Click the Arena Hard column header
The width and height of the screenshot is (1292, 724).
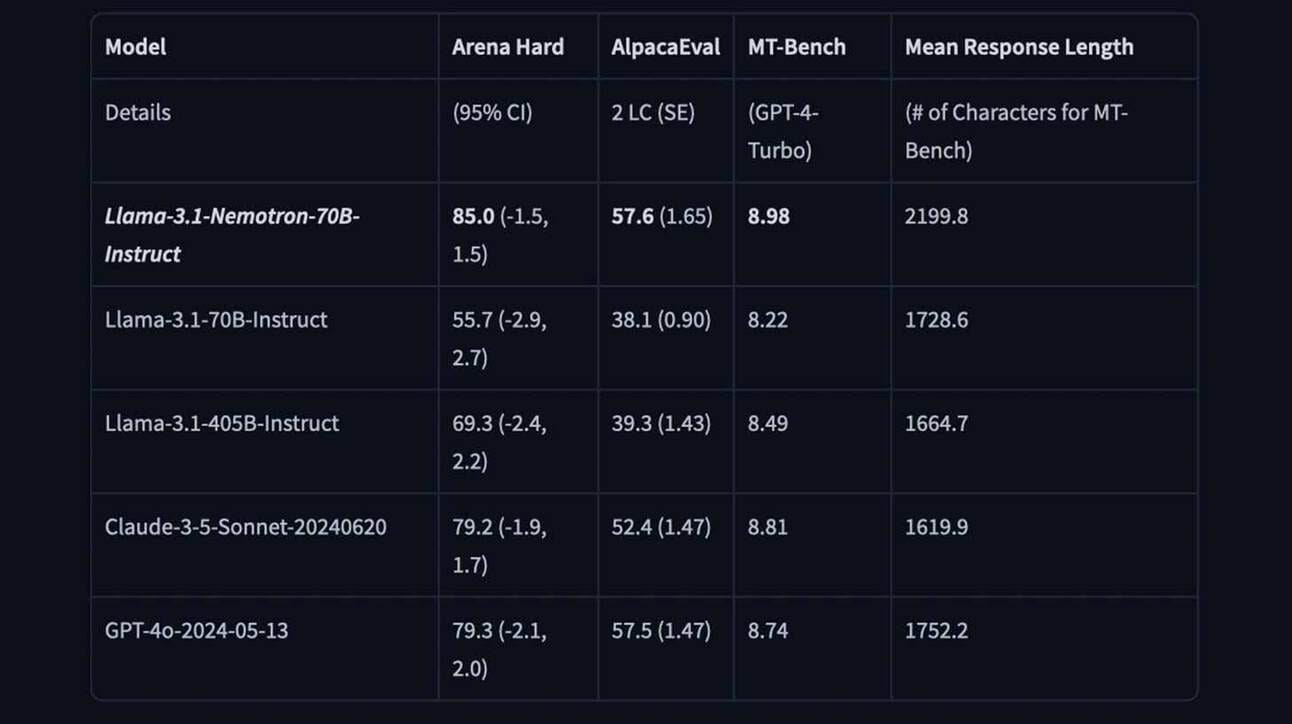click(508, 47)
